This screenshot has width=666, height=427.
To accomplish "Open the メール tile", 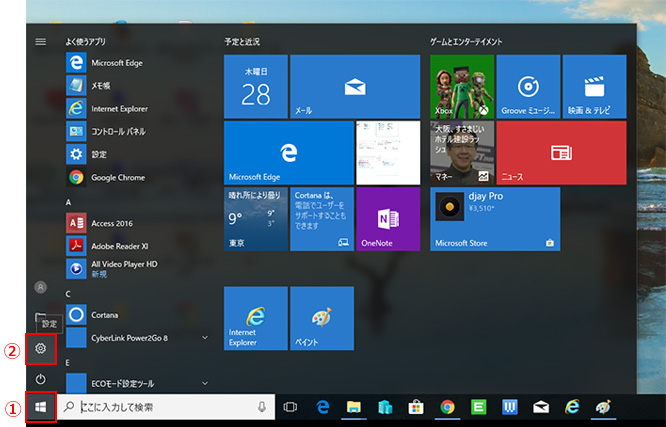I will point(355,87).
